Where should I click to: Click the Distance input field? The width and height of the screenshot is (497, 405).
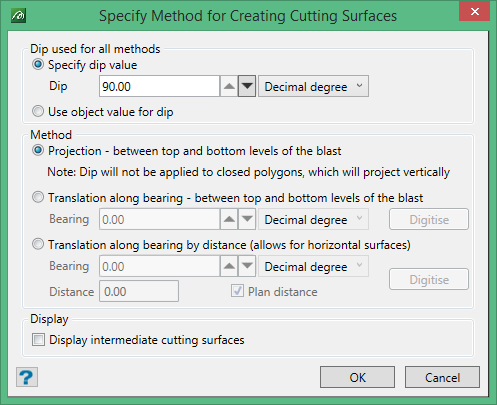tap(139, 291)
